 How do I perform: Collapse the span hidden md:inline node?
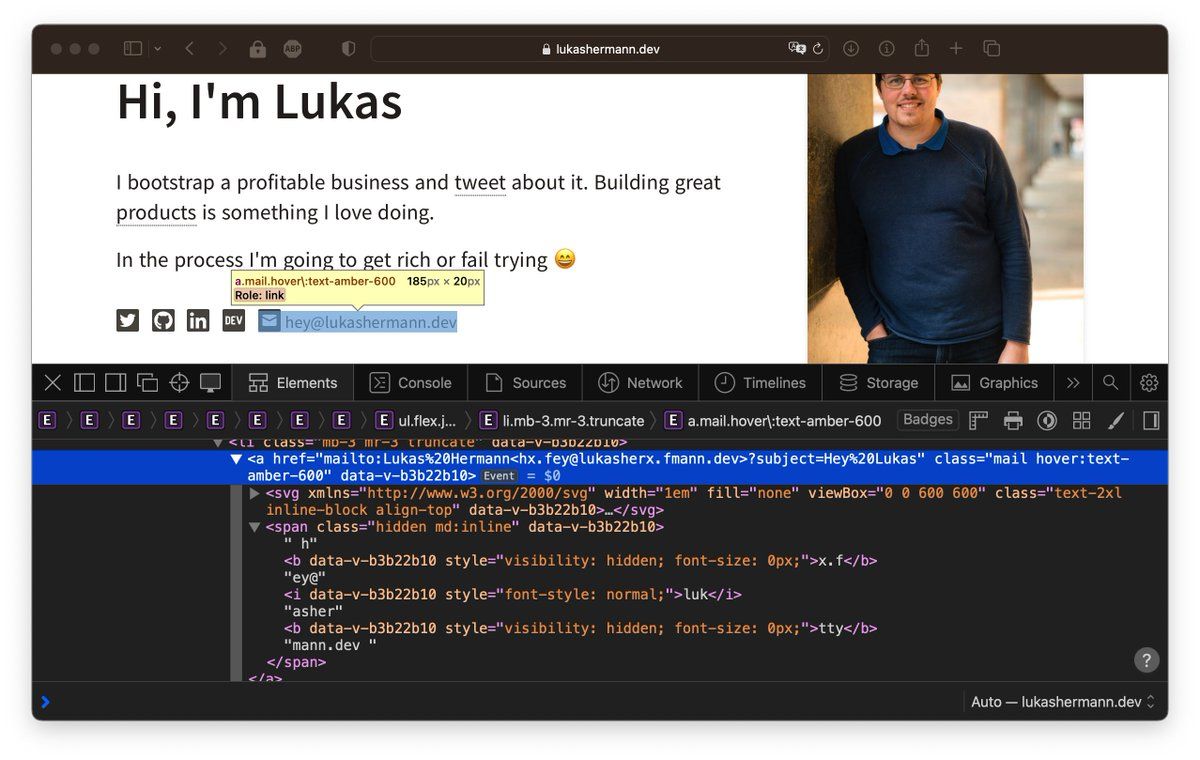click(x=255, y=527)
